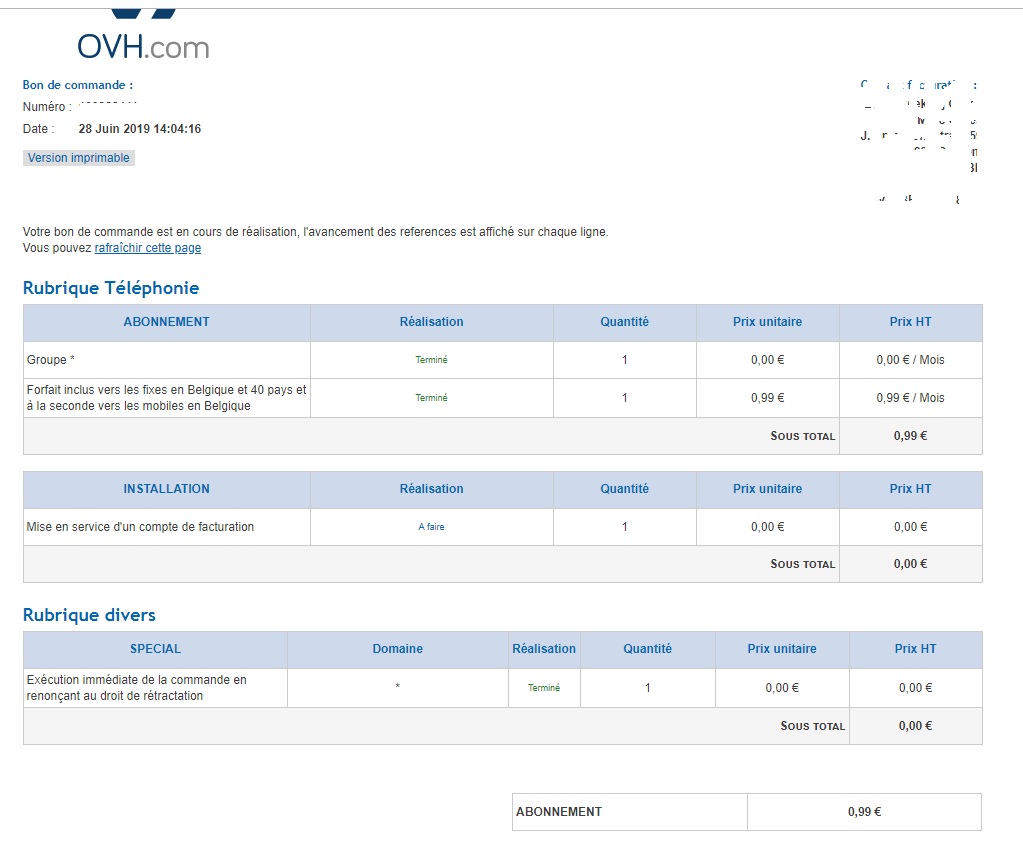Click the 'A faire' status for Mise en service
Screen dimensions: 1023x865
point(431,527)
